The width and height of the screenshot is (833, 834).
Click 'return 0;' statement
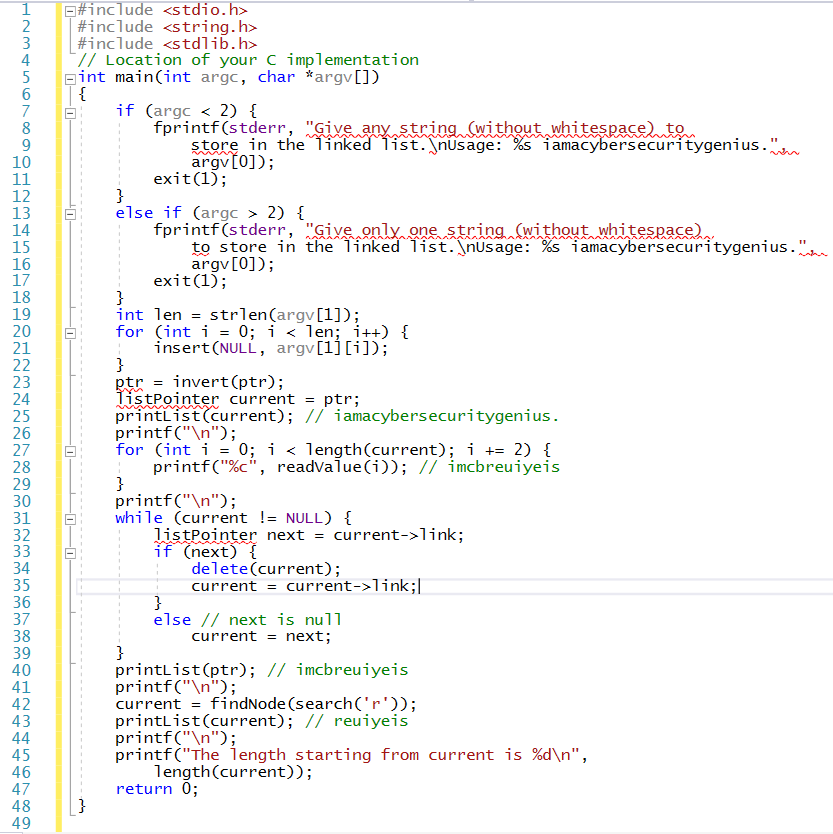[x=157, y=789]
